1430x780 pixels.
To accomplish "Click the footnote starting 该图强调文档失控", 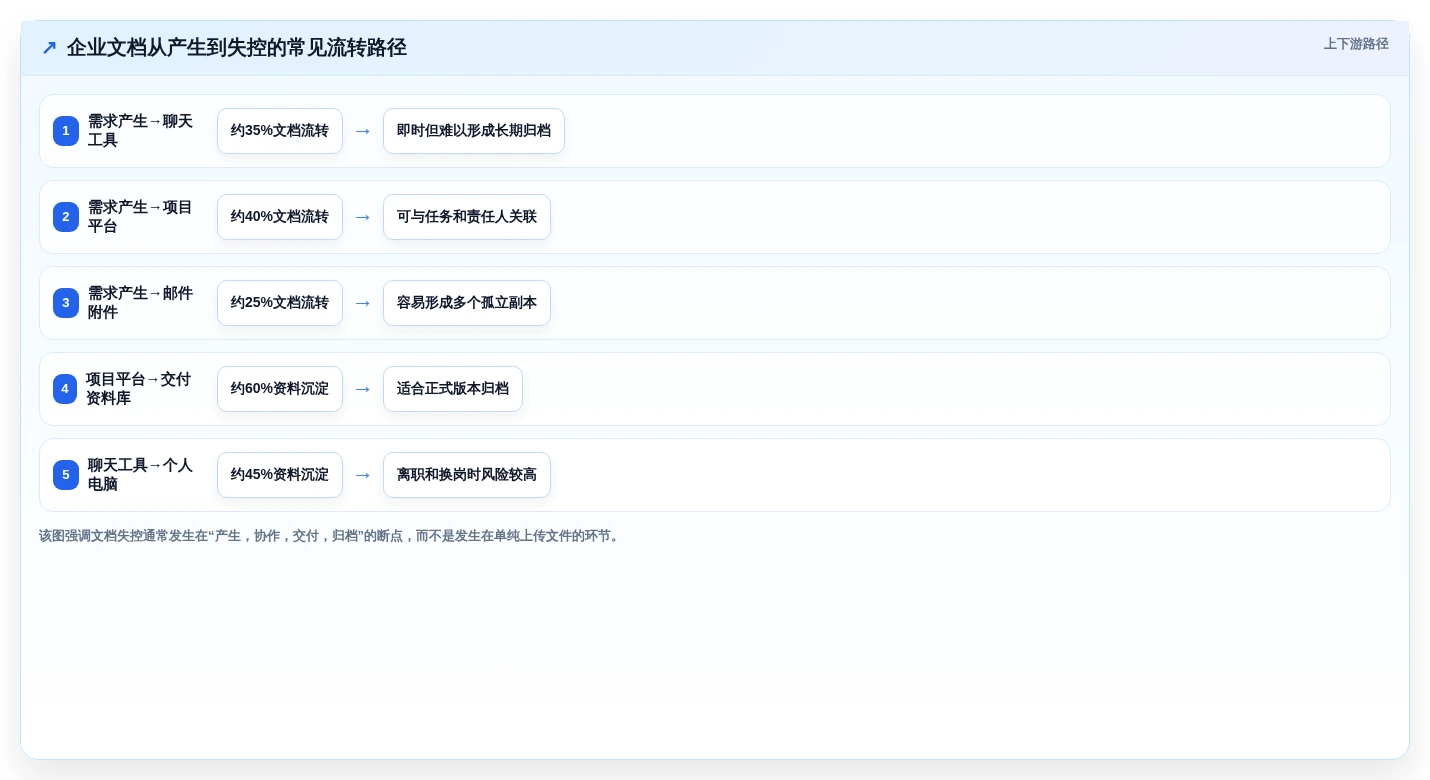I will pyautogui.click(x=331, y=536).
